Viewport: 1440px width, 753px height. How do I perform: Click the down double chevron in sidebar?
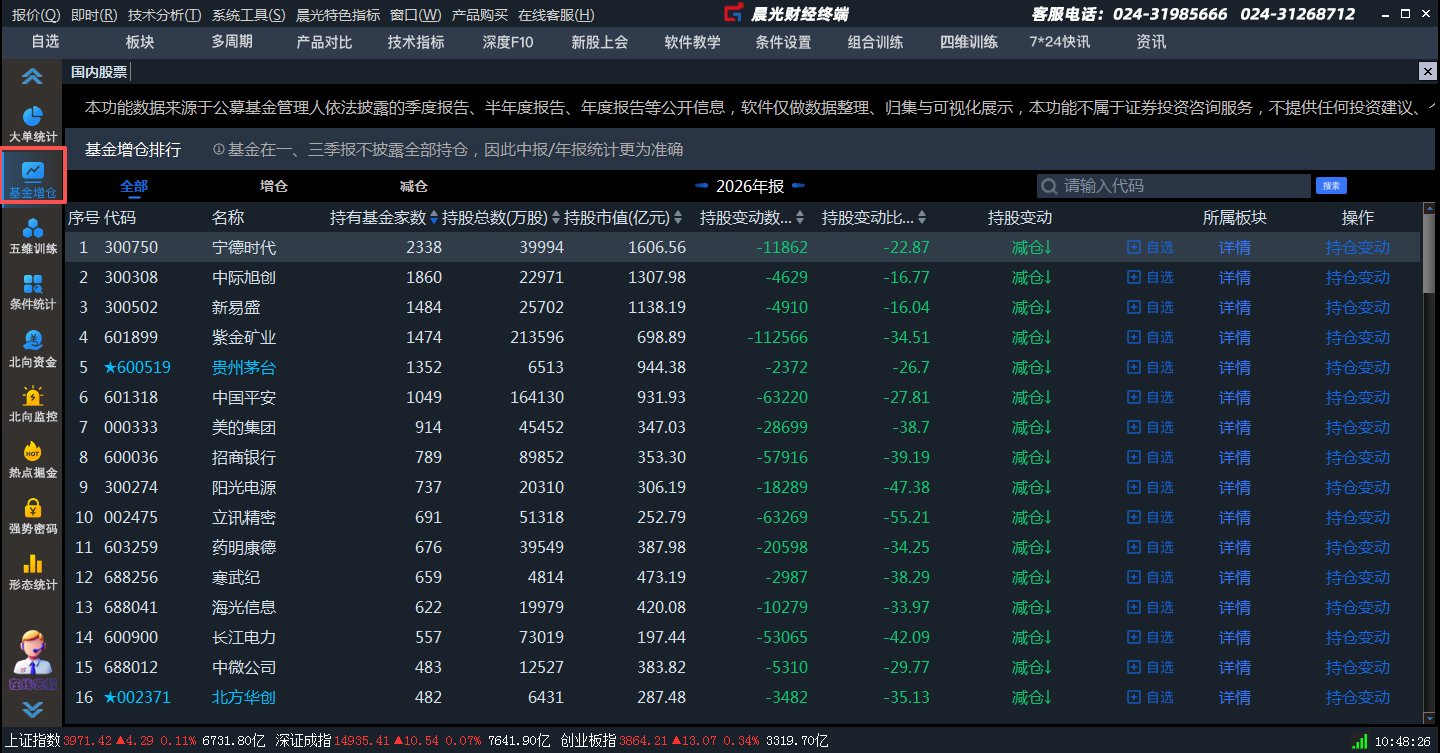(32, 709)
